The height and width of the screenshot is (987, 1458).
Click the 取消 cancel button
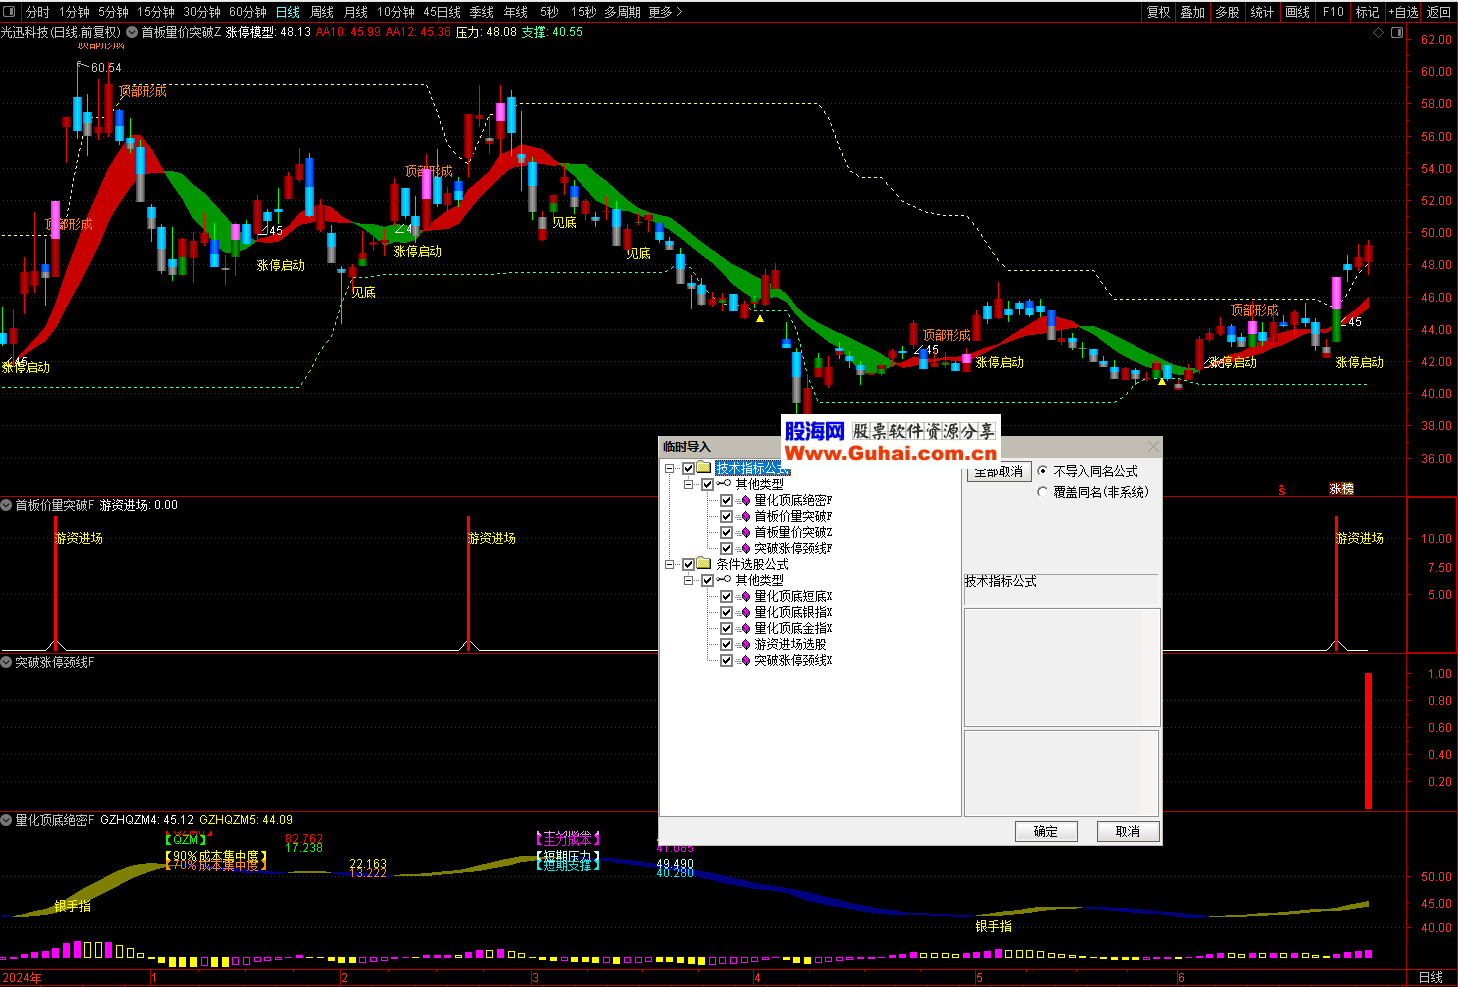[x=1128, y=831]
